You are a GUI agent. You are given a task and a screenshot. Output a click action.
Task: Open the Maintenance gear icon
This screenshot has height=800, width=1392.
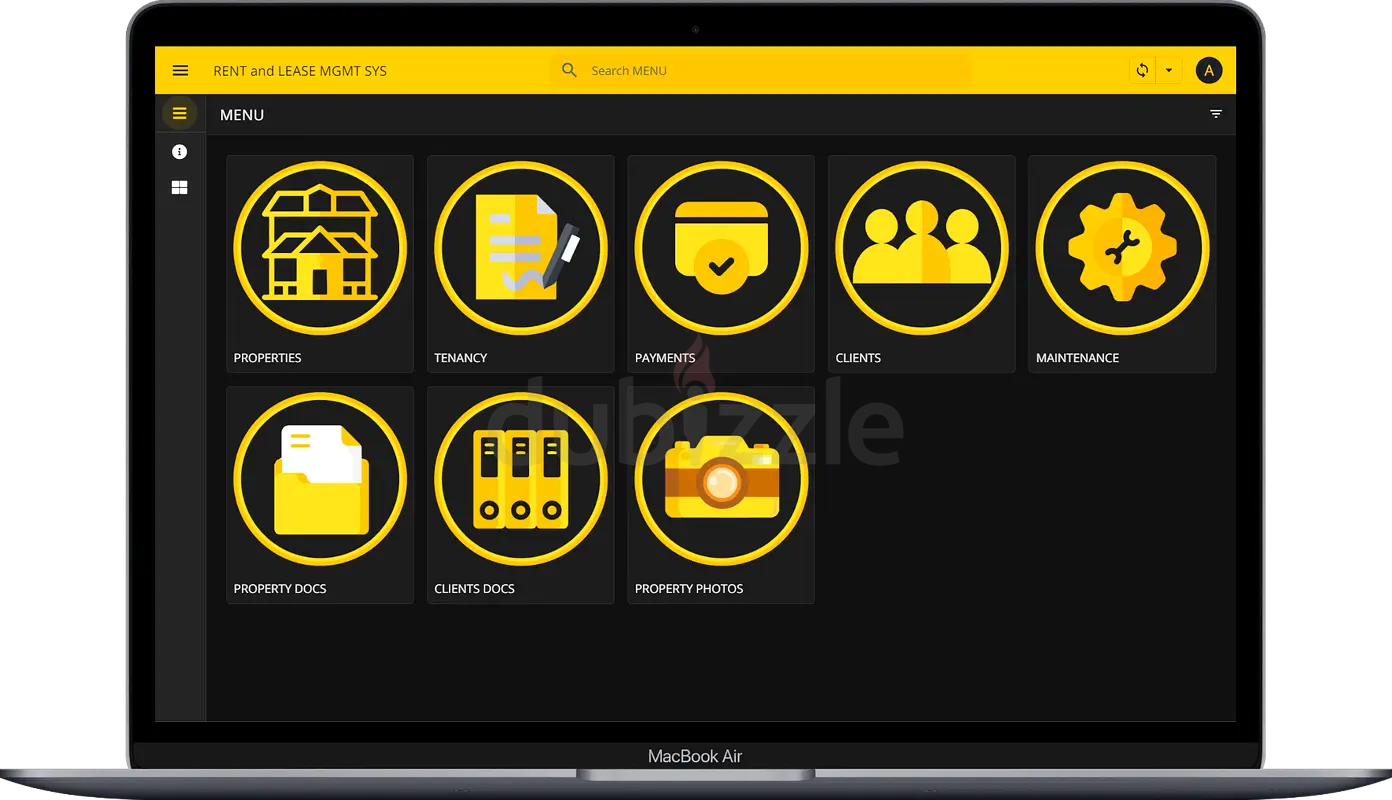coord(1122,247)
